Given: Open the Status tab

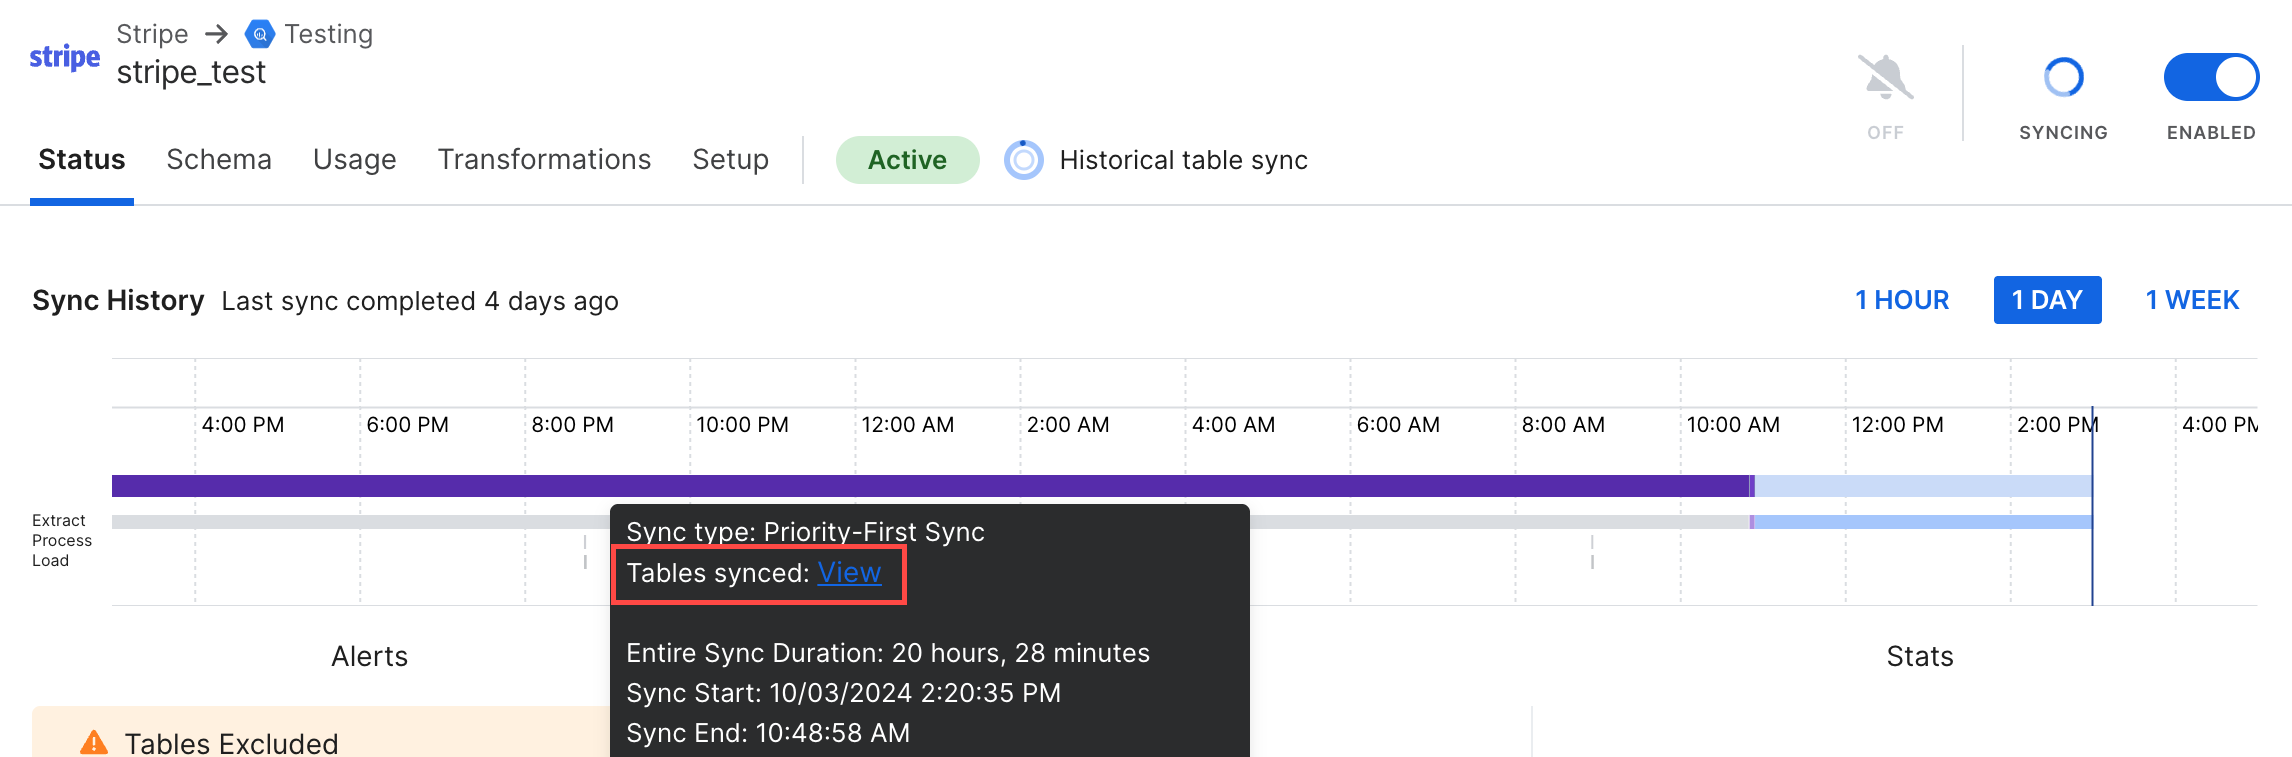Looking at the screenshot, I should click(x=82, y=160).
